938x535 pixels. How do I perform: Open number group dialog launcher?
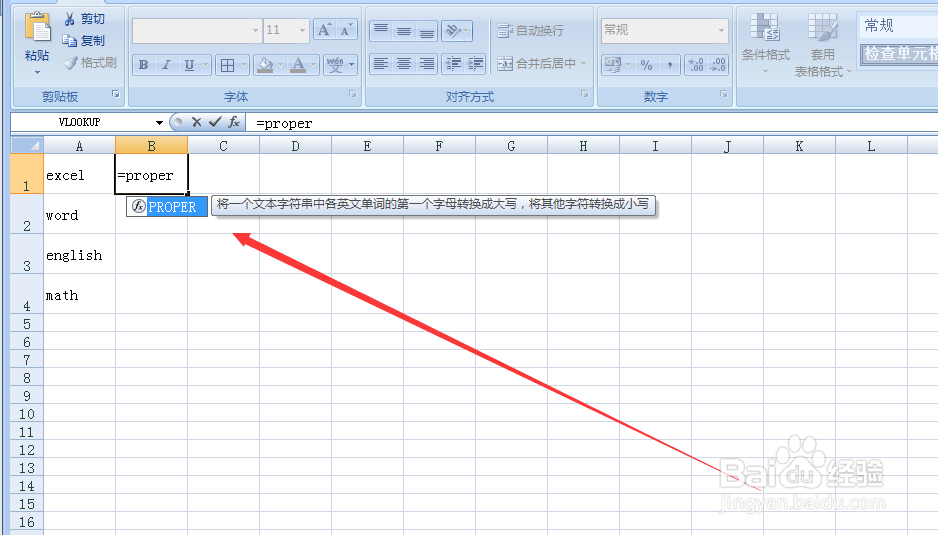point(724,95)
